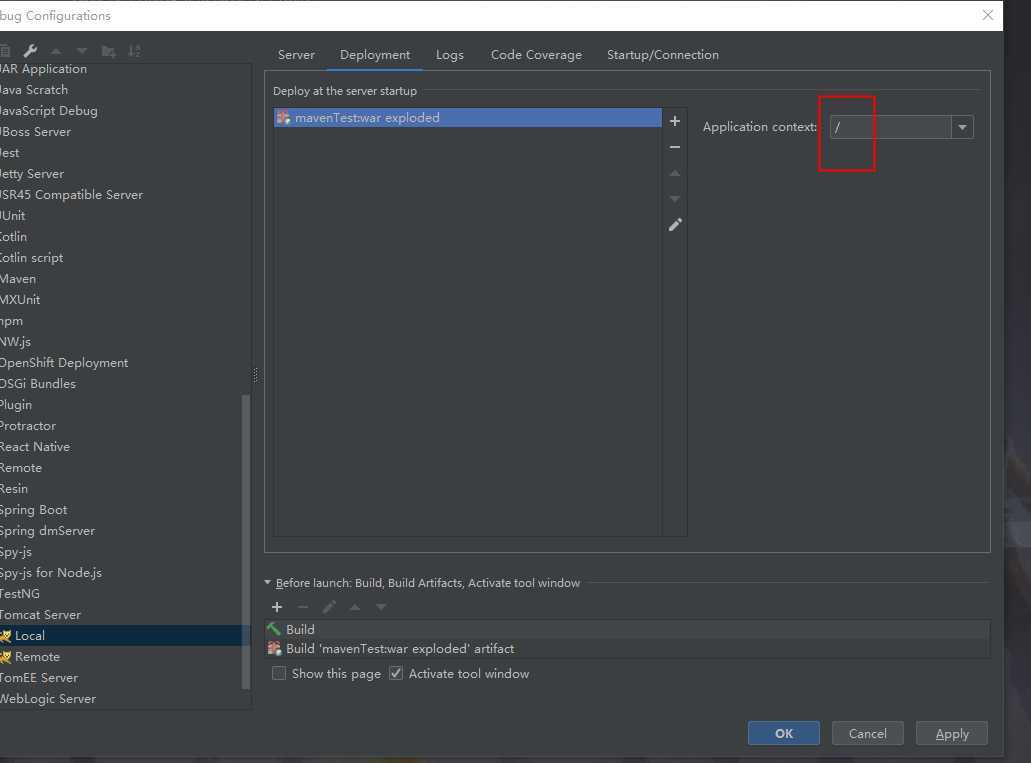Click the Application context input field
The image size is (1031, 763).
pos(890,127)
